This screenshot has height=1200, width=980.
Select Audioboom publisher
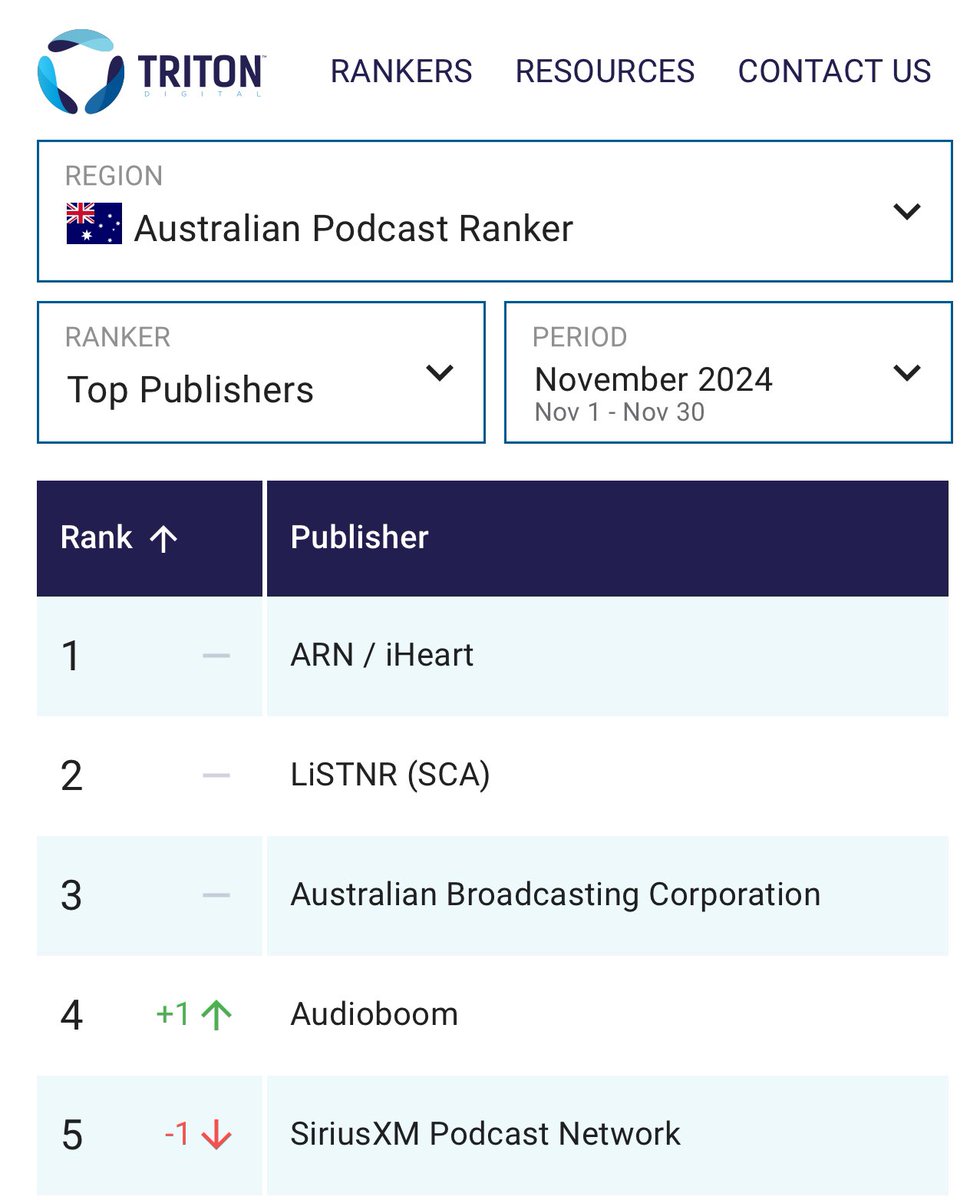pos(374,1014)
